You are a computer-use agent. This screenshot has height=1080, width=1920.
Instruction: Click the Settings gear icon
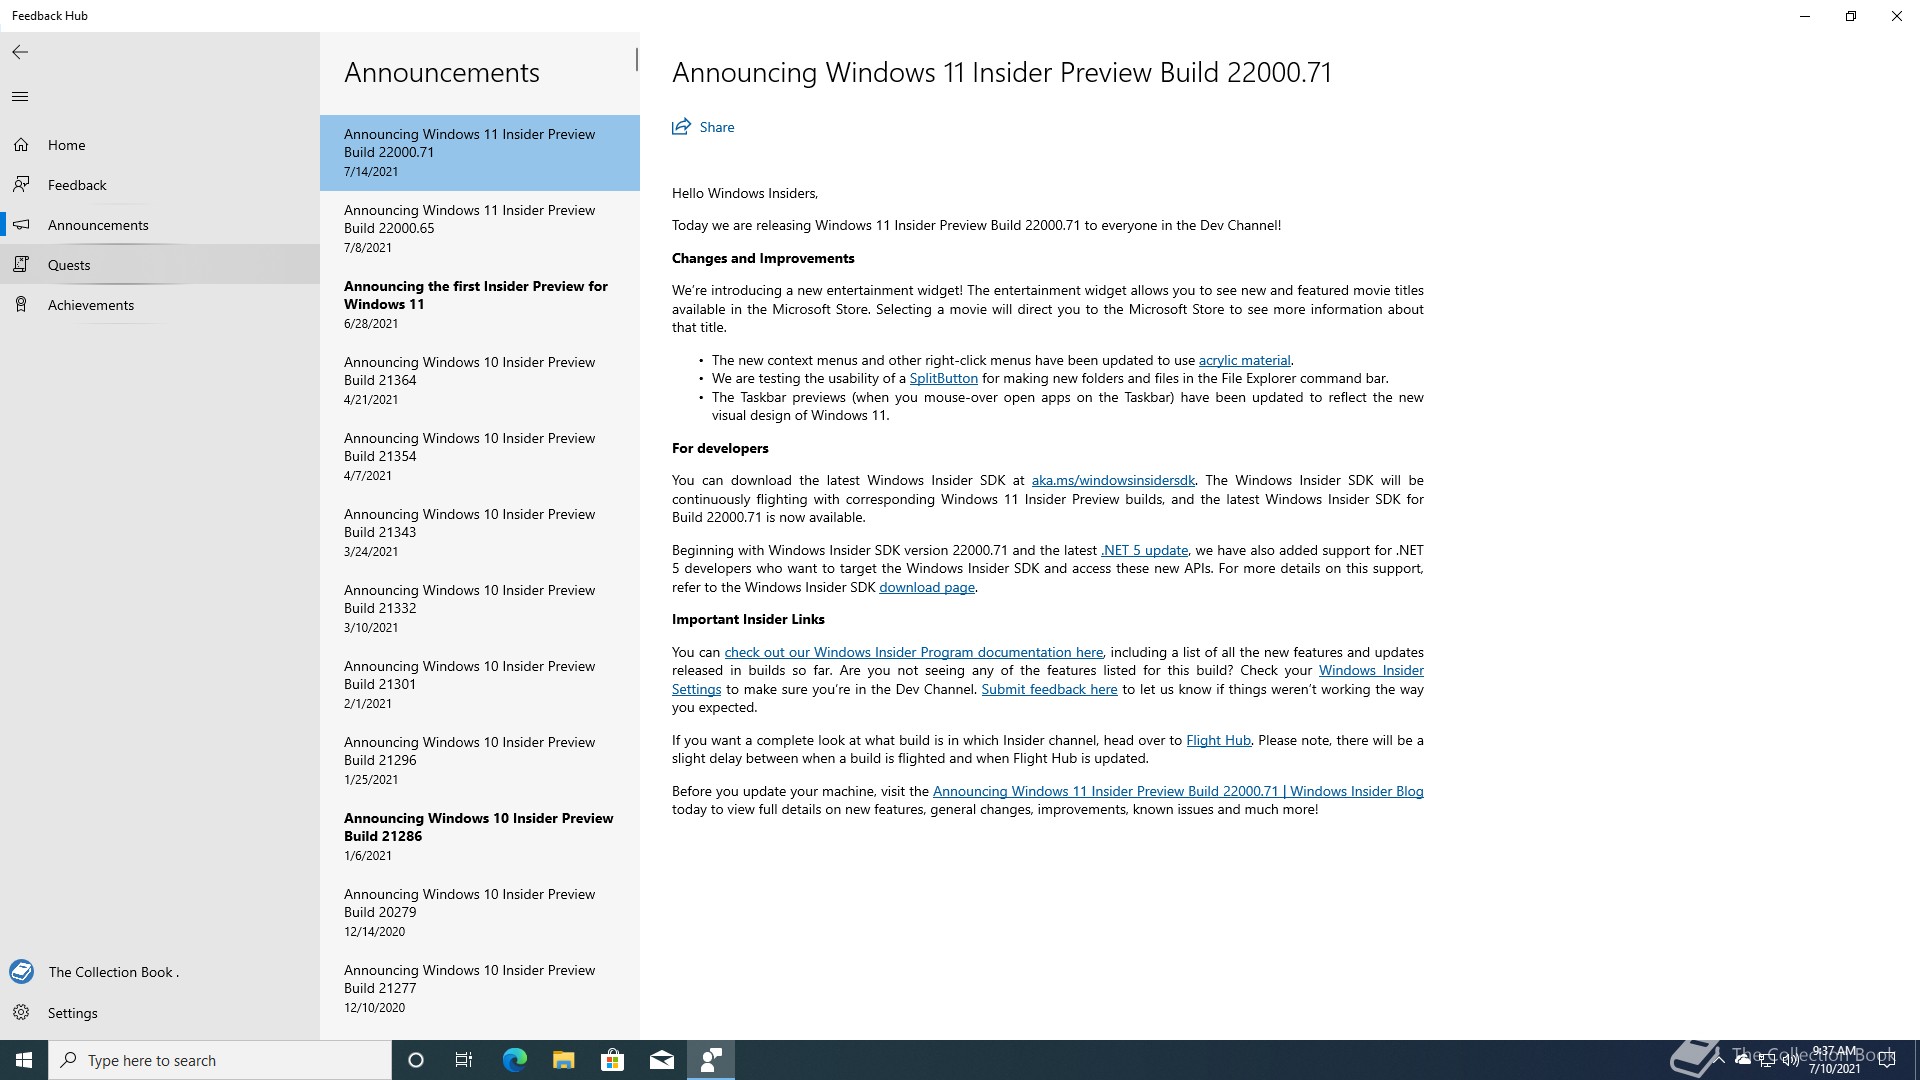[x=21, y=1013]
